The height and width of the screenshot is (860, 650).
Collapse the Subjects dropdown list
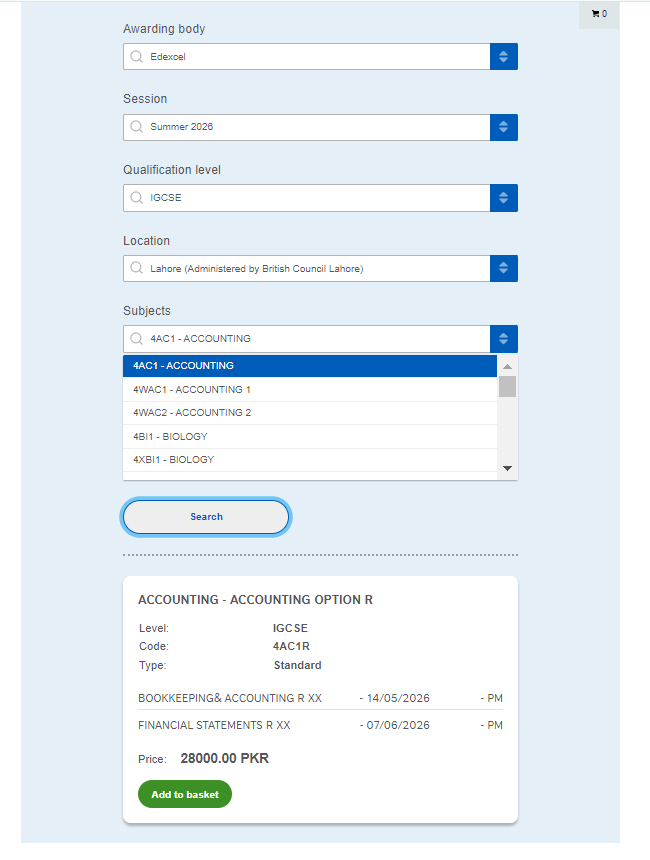[503, 339]
